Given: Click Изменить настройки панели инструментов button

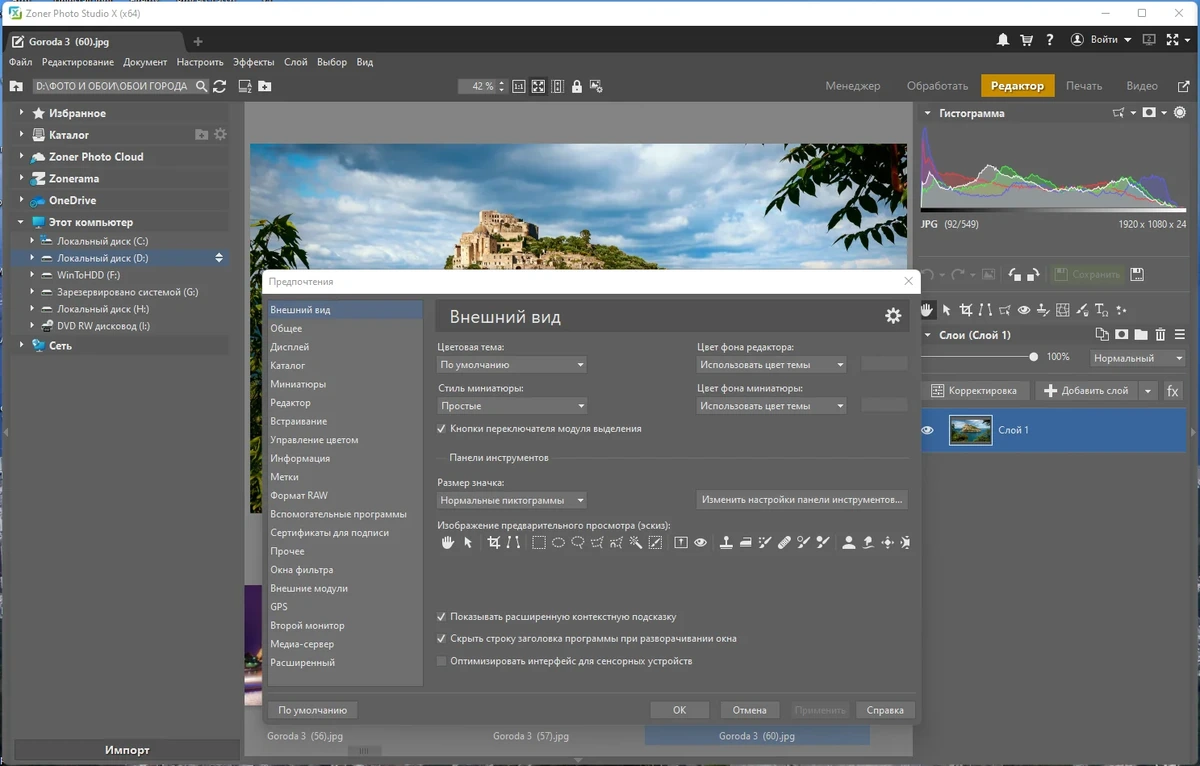Looking at the screenshot, I should coord(802,499).
